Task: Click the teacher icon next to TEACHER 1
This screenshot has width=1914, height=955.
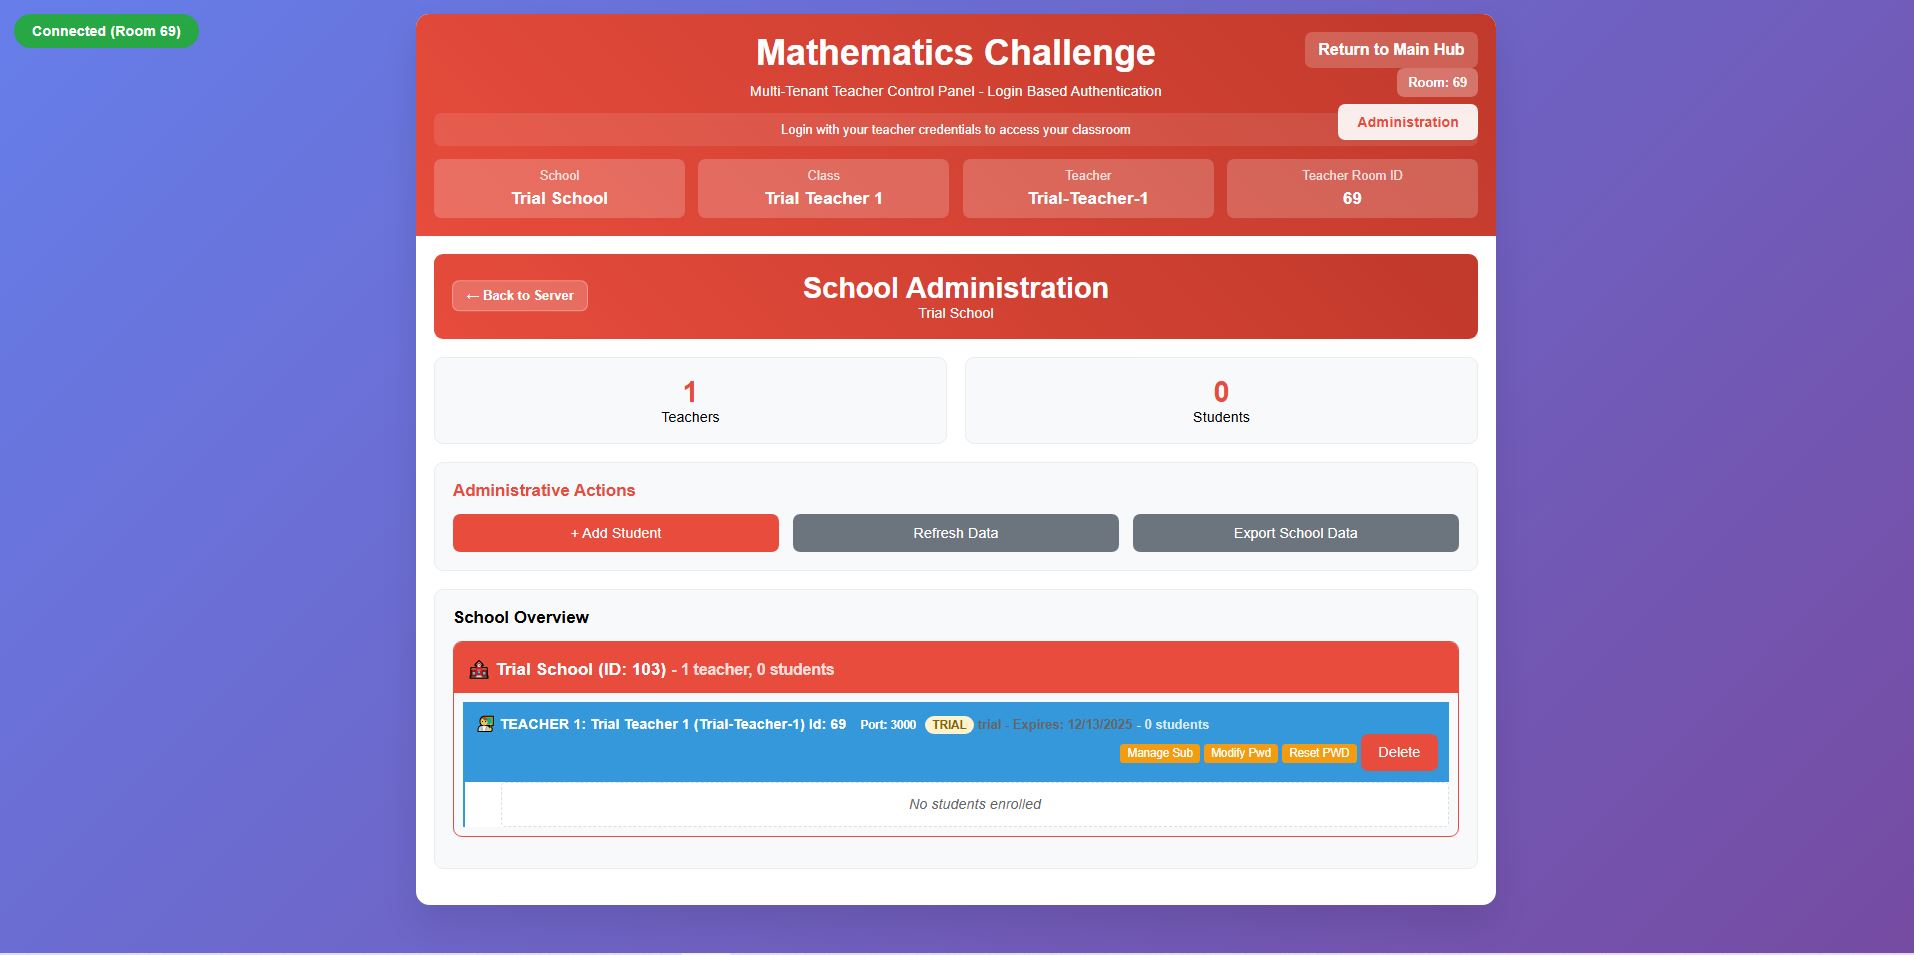Action: (486, 722)
